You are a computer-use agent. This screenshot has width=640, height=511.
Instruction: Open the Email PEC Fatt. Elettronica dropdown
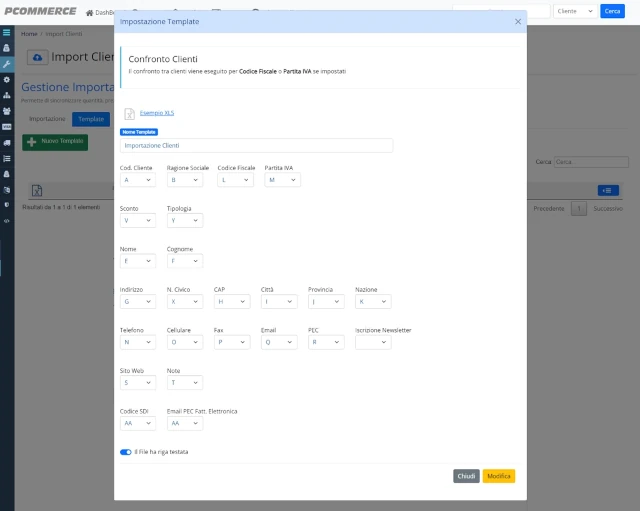click(x=184, y=423)
